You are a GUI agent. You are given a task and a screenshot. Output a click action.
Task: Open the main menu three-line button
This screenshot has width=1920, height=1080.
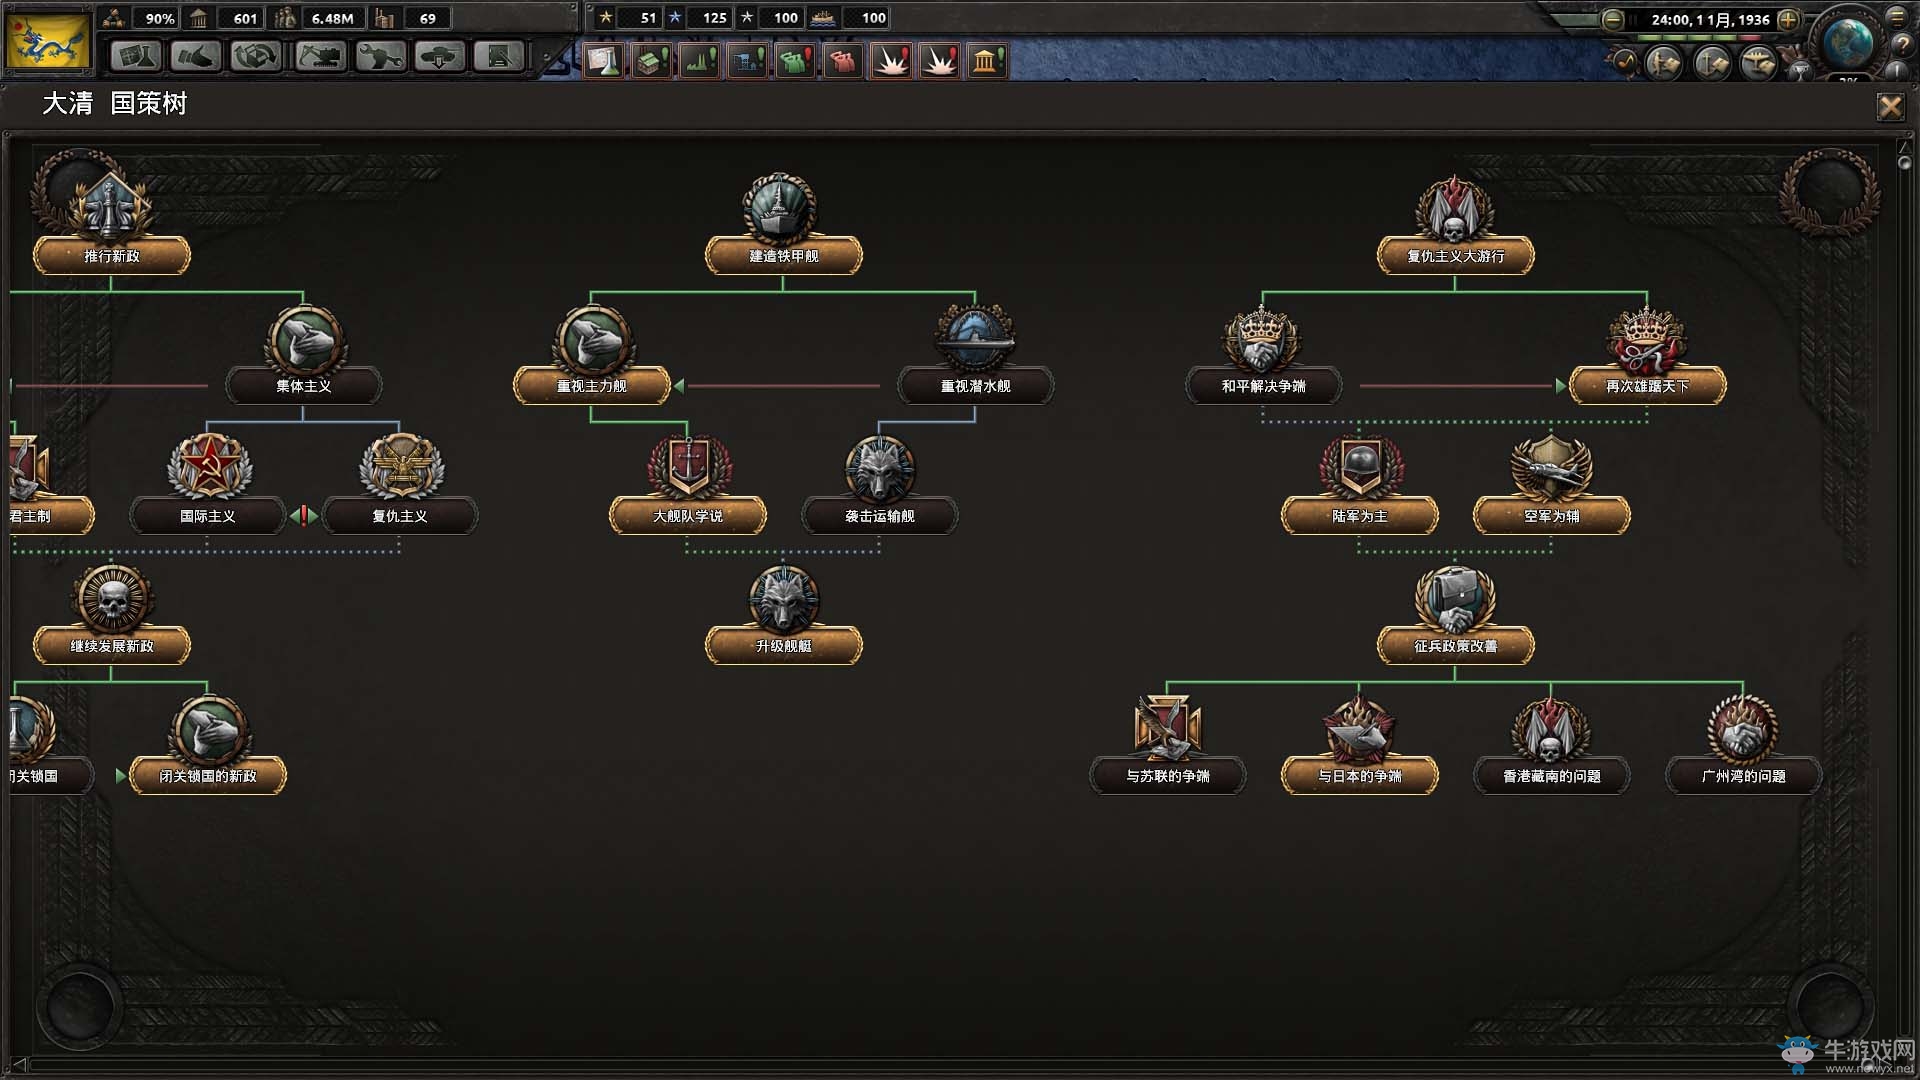coord(1897,17)
